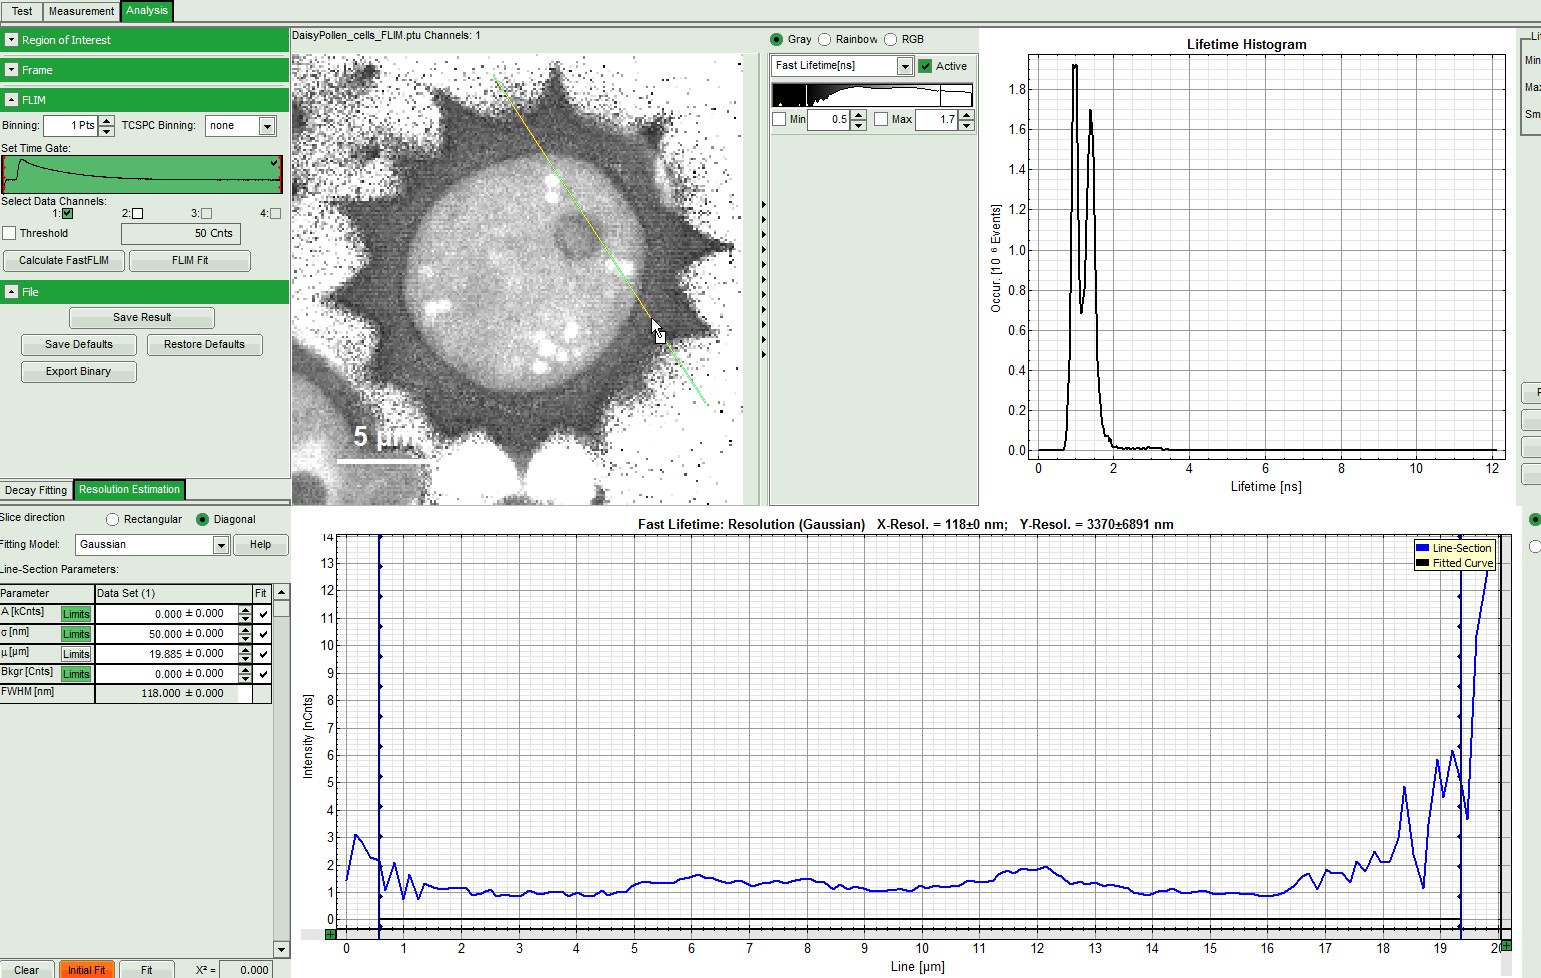Switch color map to Rainbow
The height and width of the screenshot is (978, 1541).
(x=825, y=39)
